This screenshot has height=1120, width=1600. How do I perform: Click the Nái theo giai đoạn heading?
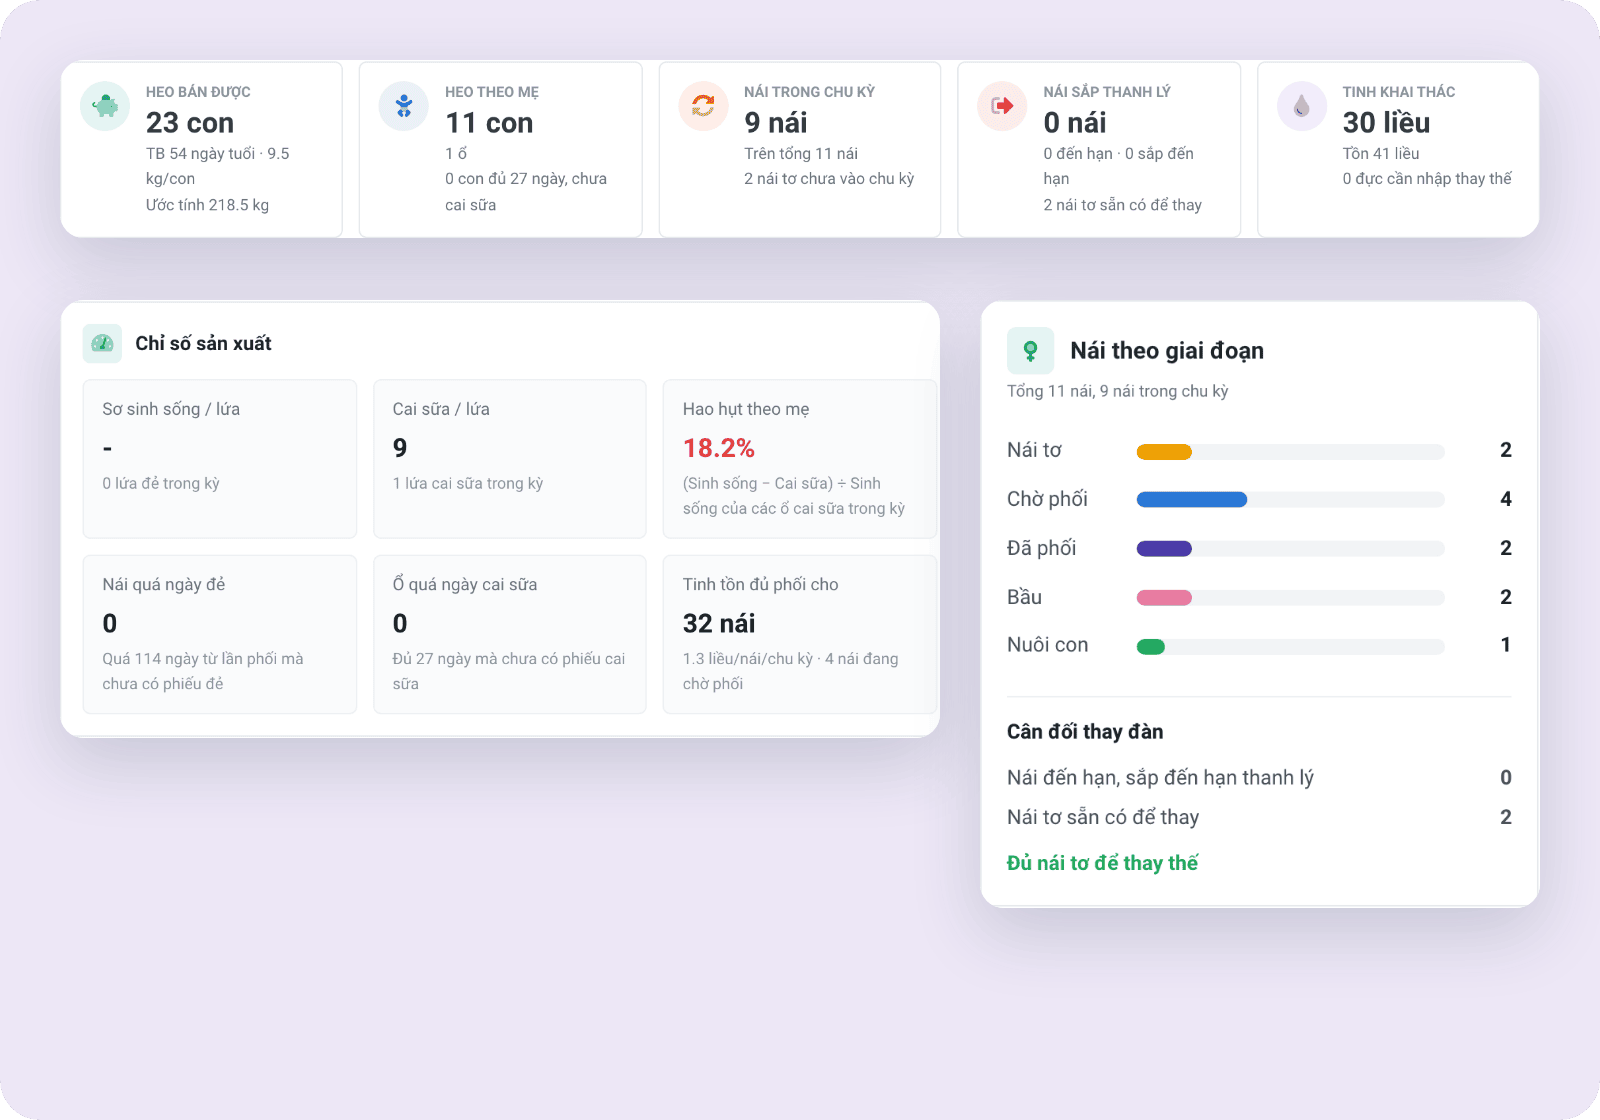pos(1167,351)
